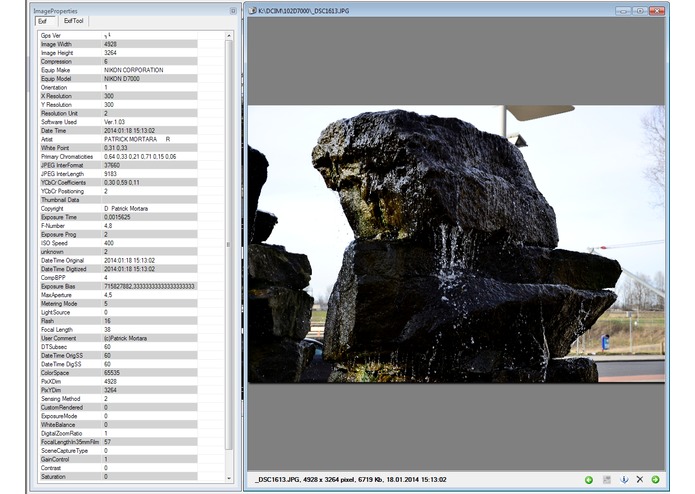Screen dimensions: 695x494
Task: Select the Image Width row
Action: (x=118, y=44)
